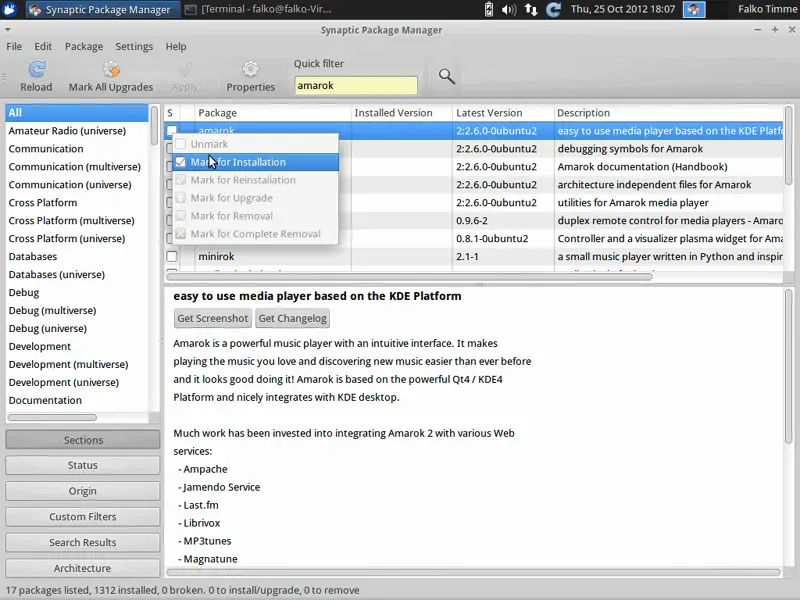The image size is (800, 600).
Task: Open the Custom Filters view
Action: tap(83, 517)
